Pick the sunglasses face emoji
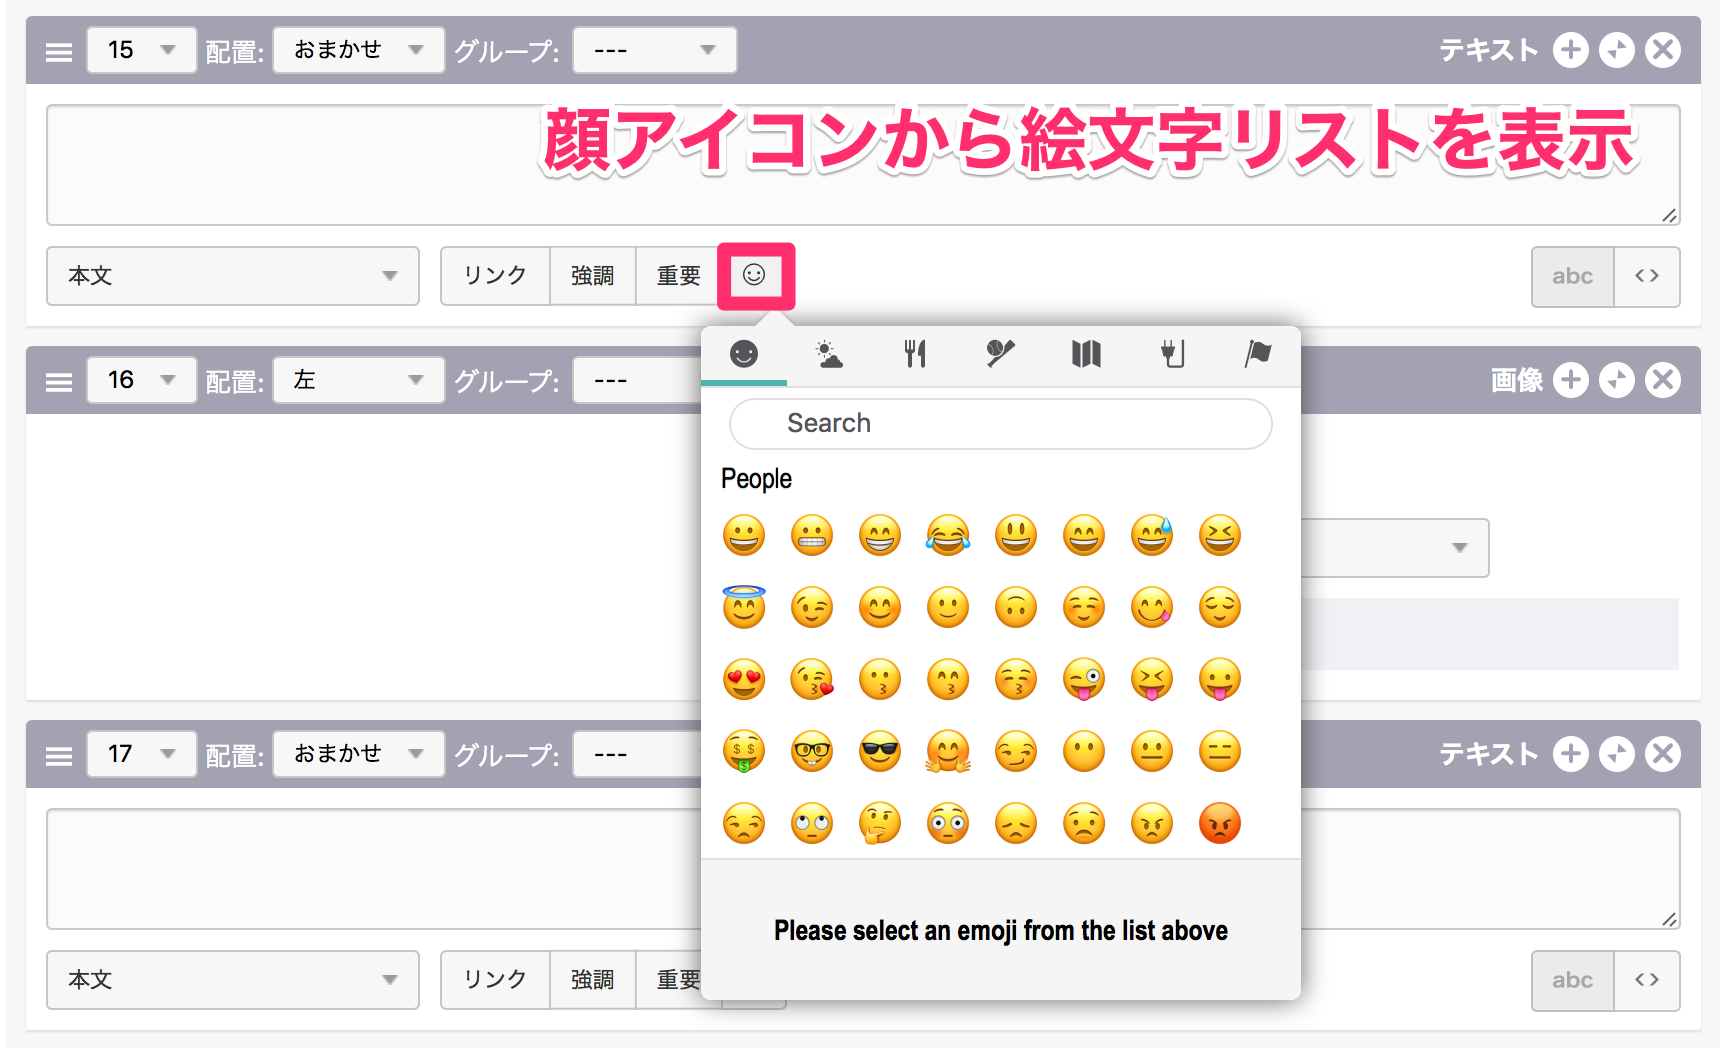 [x=880, y=752]
